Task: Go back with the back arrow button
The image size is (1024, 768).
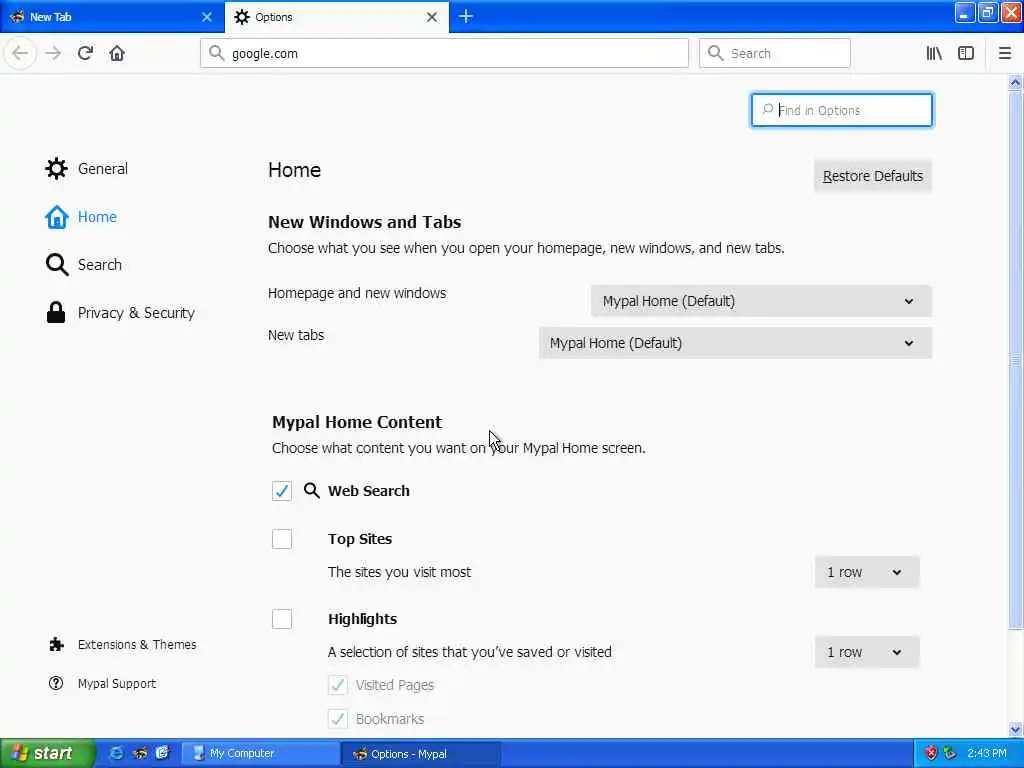Action: pyautogui.click(x=20, y=53)
